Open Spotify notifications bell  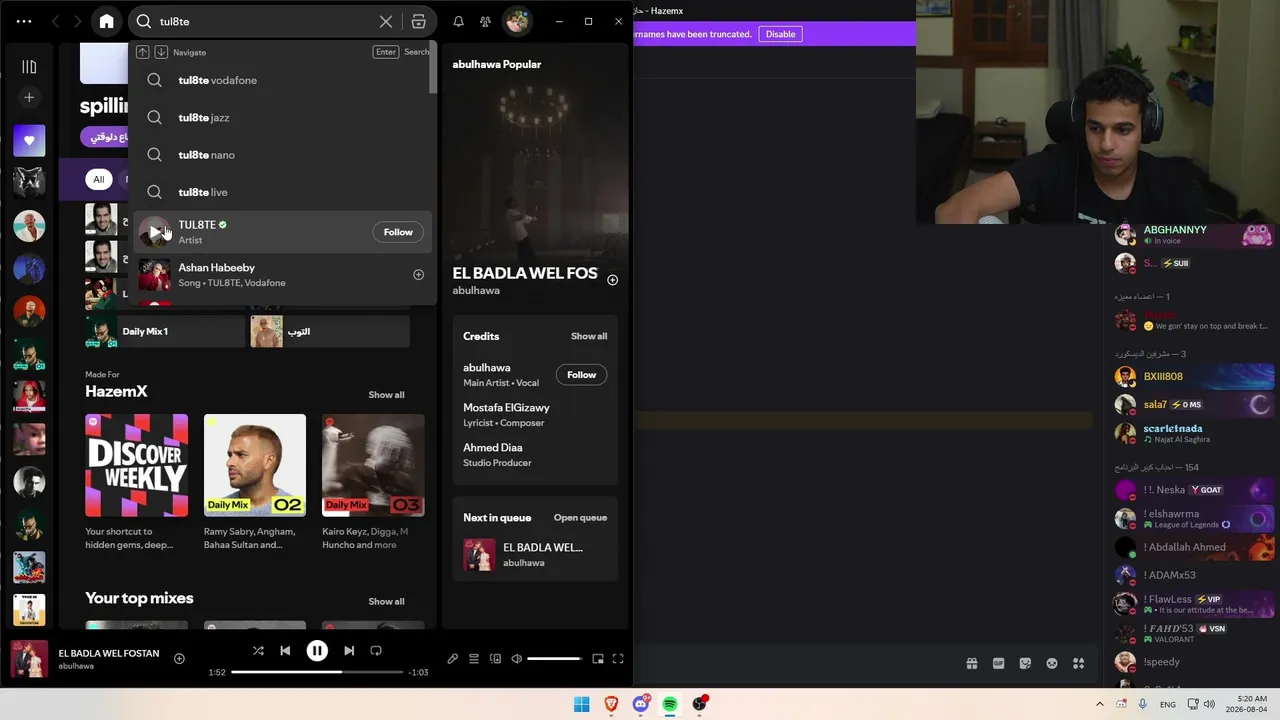[x=458, y=21]
